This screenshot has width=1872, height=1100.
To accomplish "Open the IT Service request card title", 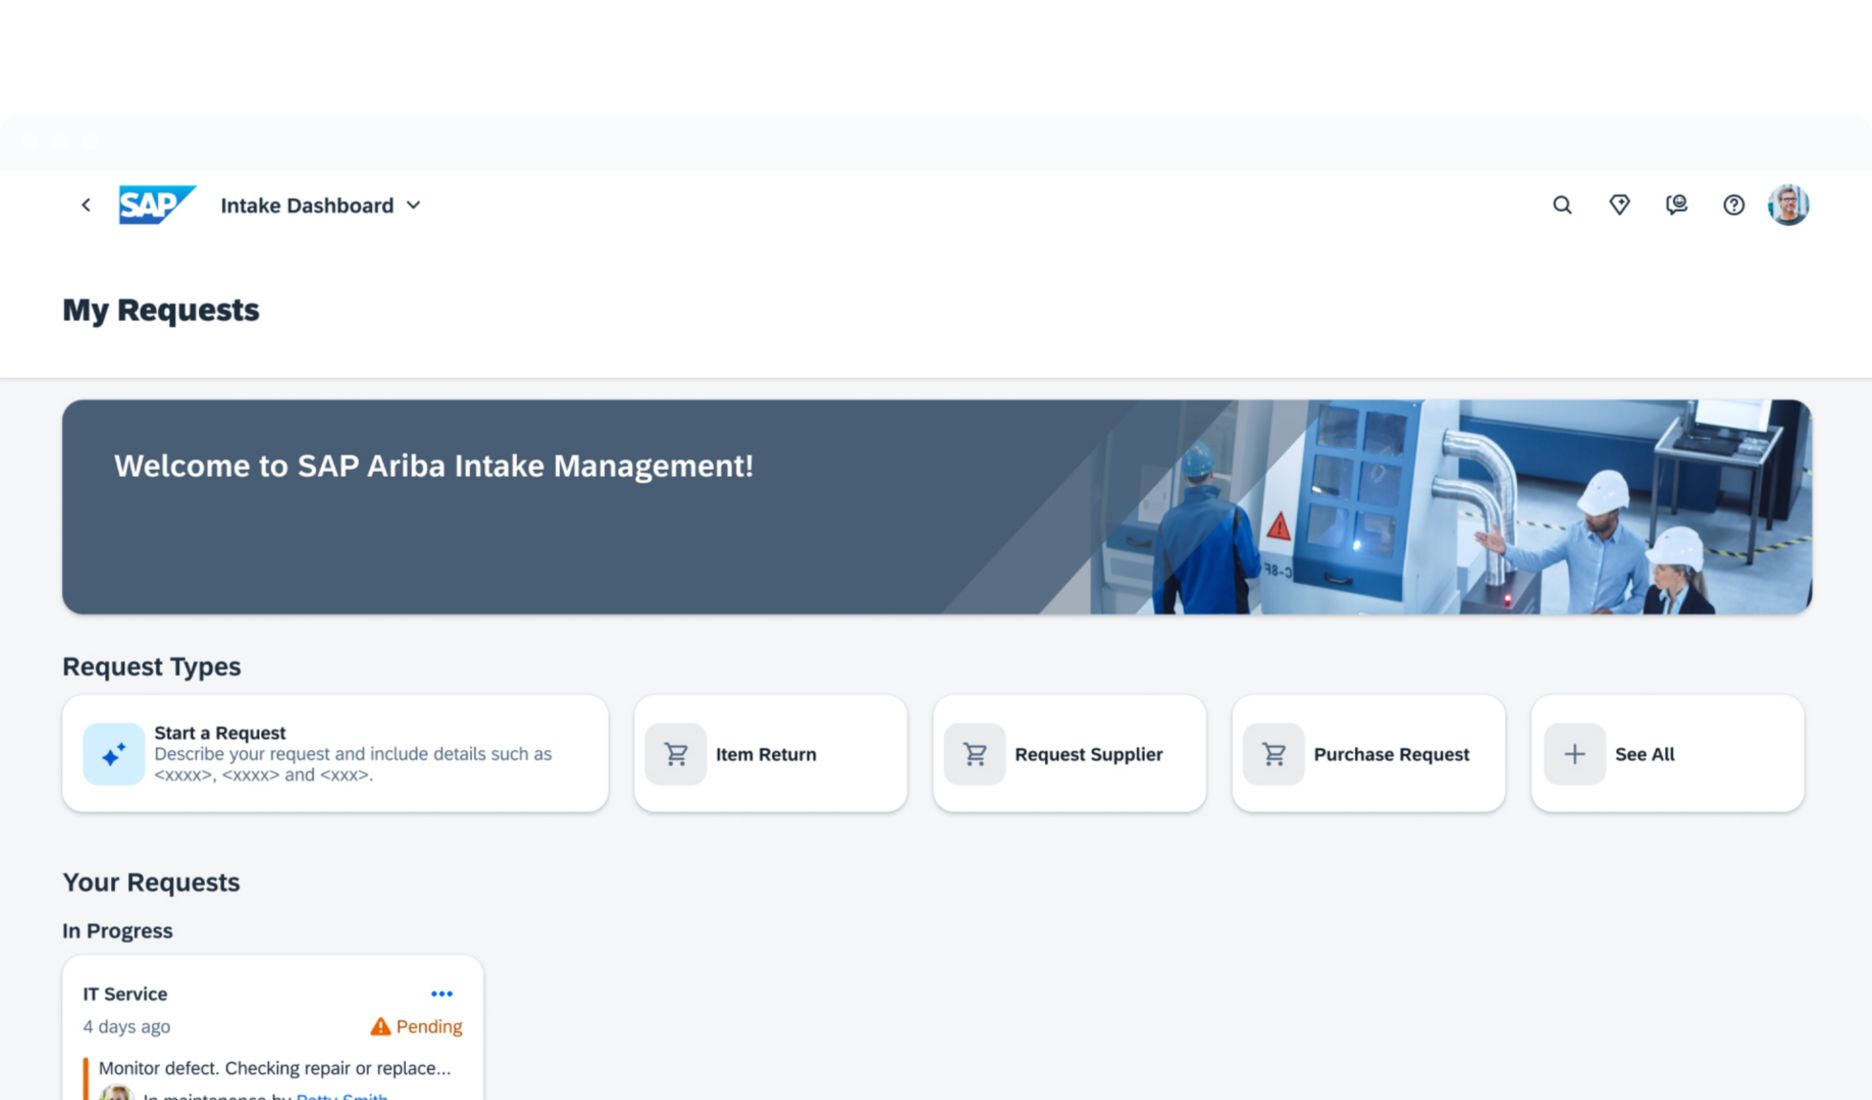I will click(x=125, y=994).
